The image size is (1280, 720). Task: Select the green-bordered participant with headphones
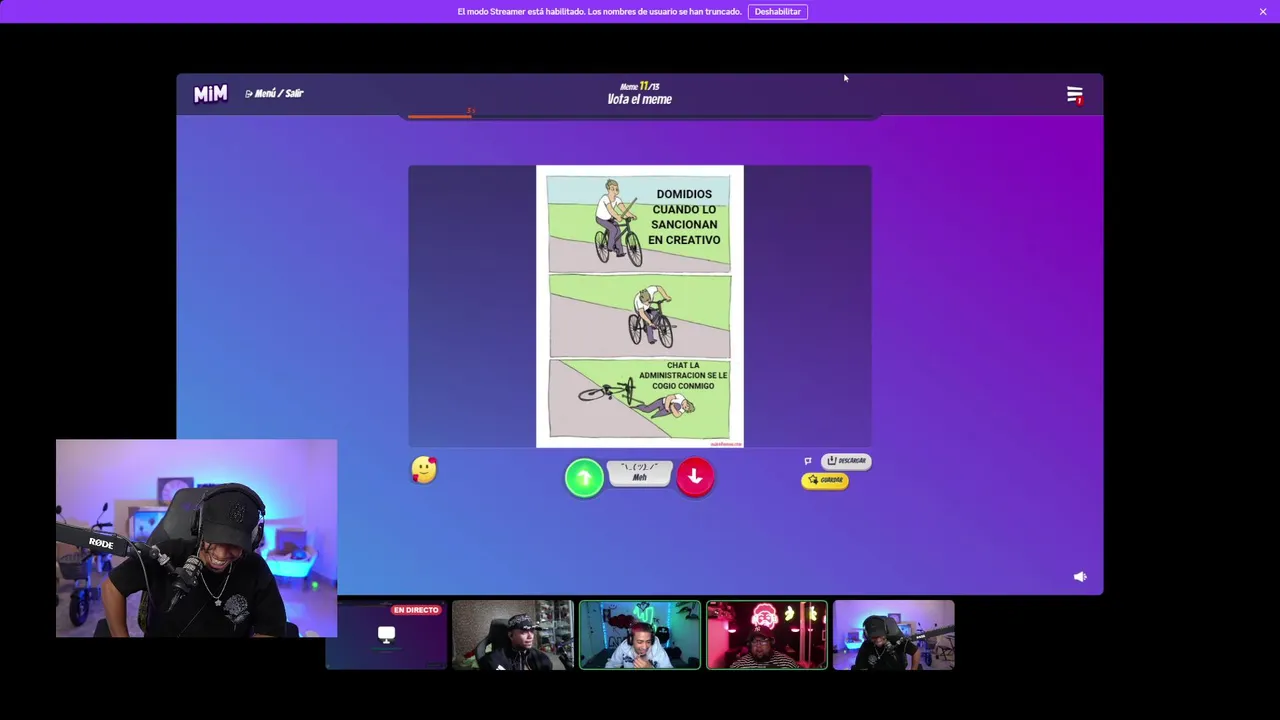640,635
